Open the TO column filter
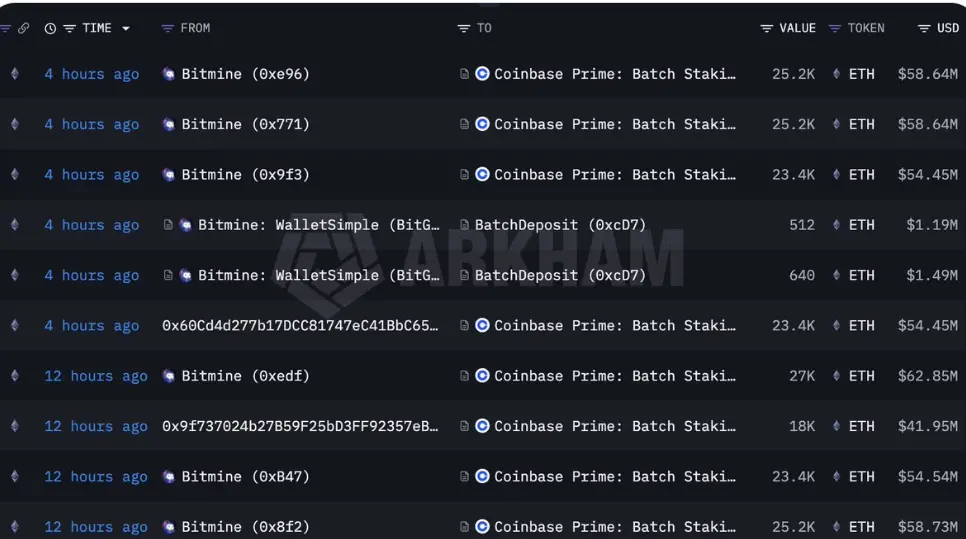 [463, 28]
